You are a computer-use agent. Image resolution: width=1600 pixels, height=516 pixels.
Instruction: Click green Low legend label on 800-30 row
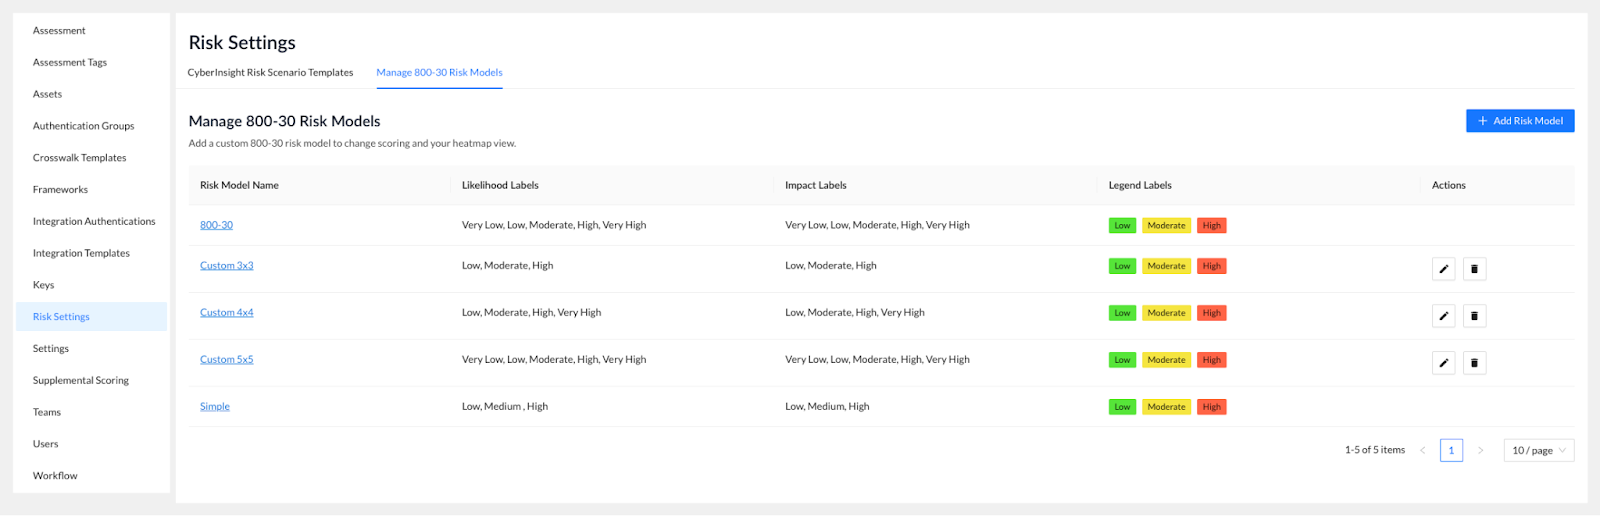point(1122,225)
